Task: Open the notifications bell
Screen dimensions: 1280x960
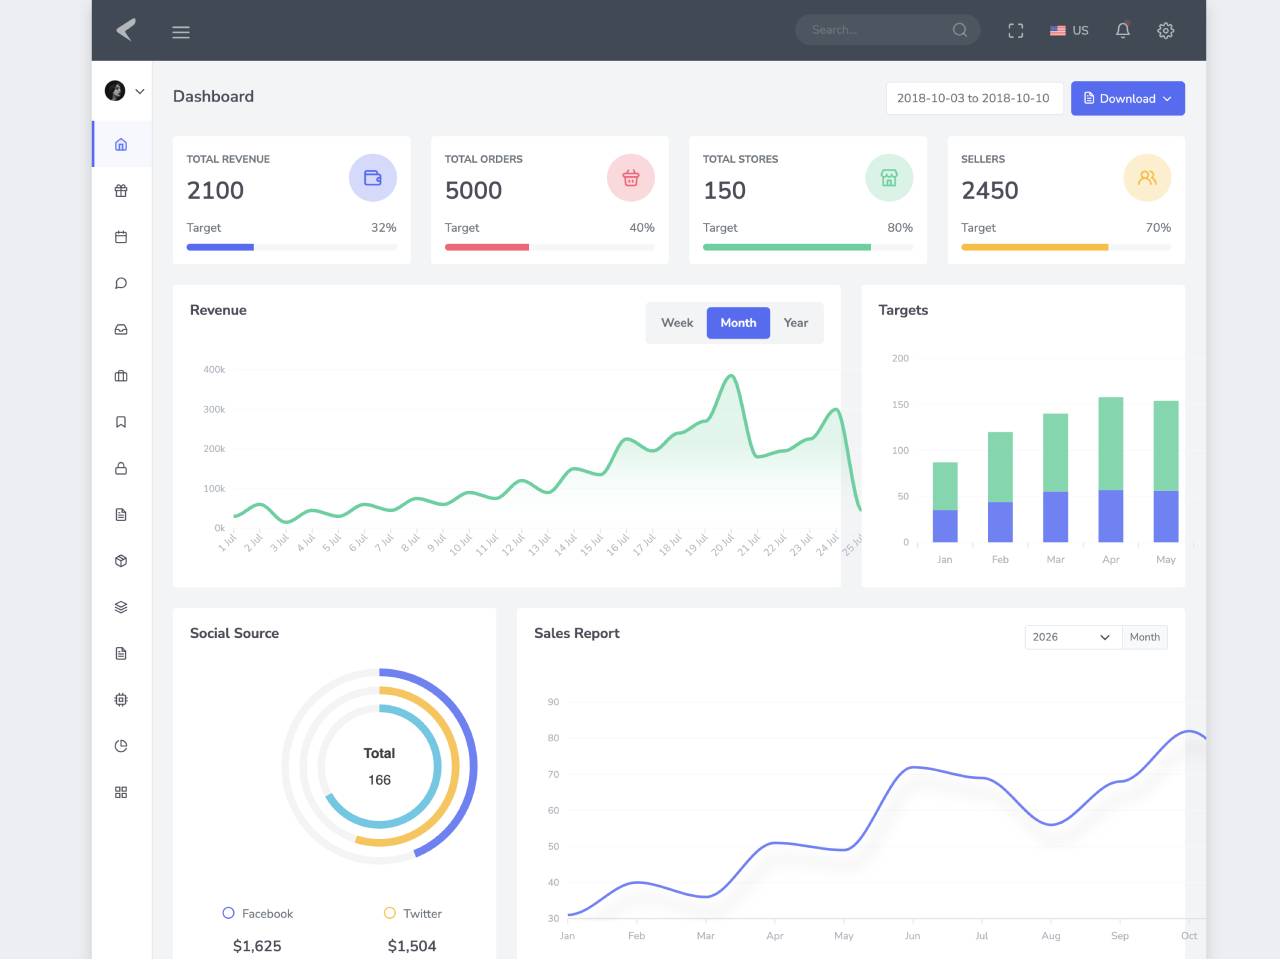Action: point(1123,30)
